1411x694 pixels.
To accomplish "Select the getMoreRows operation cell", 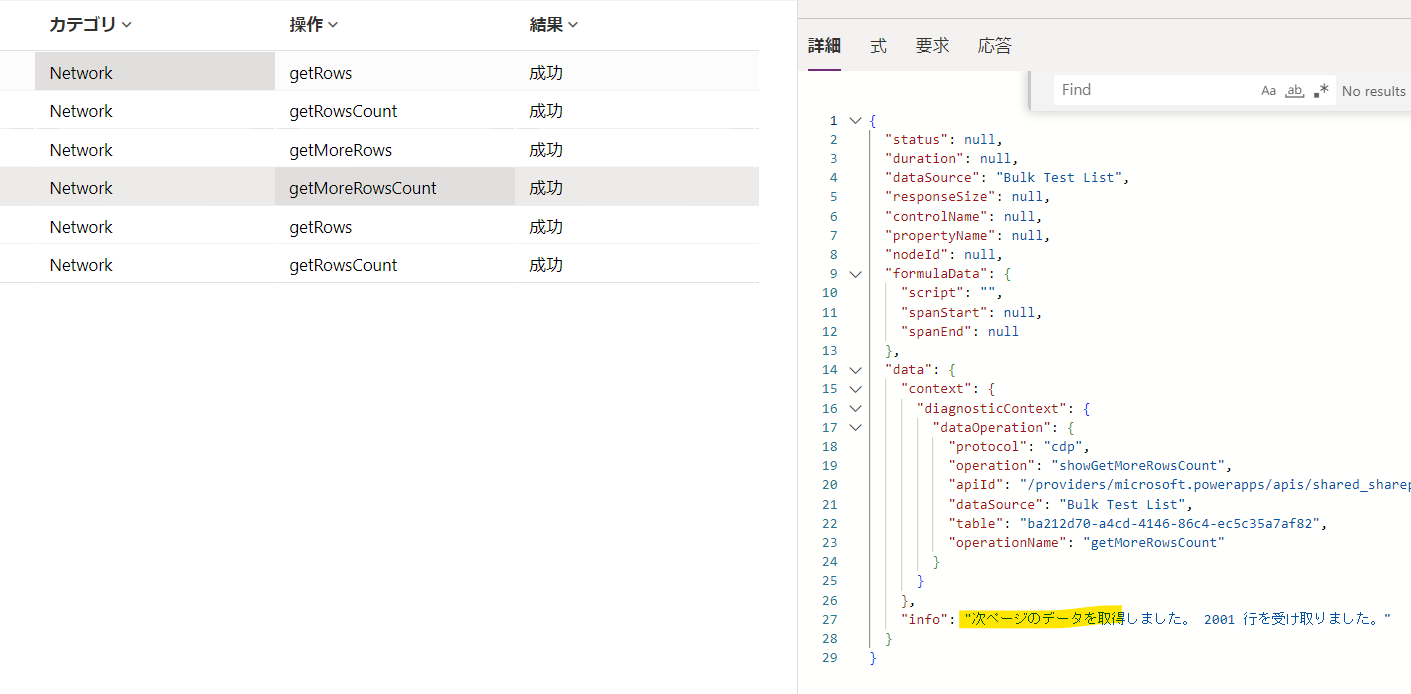I will click(x=395, y=150).
